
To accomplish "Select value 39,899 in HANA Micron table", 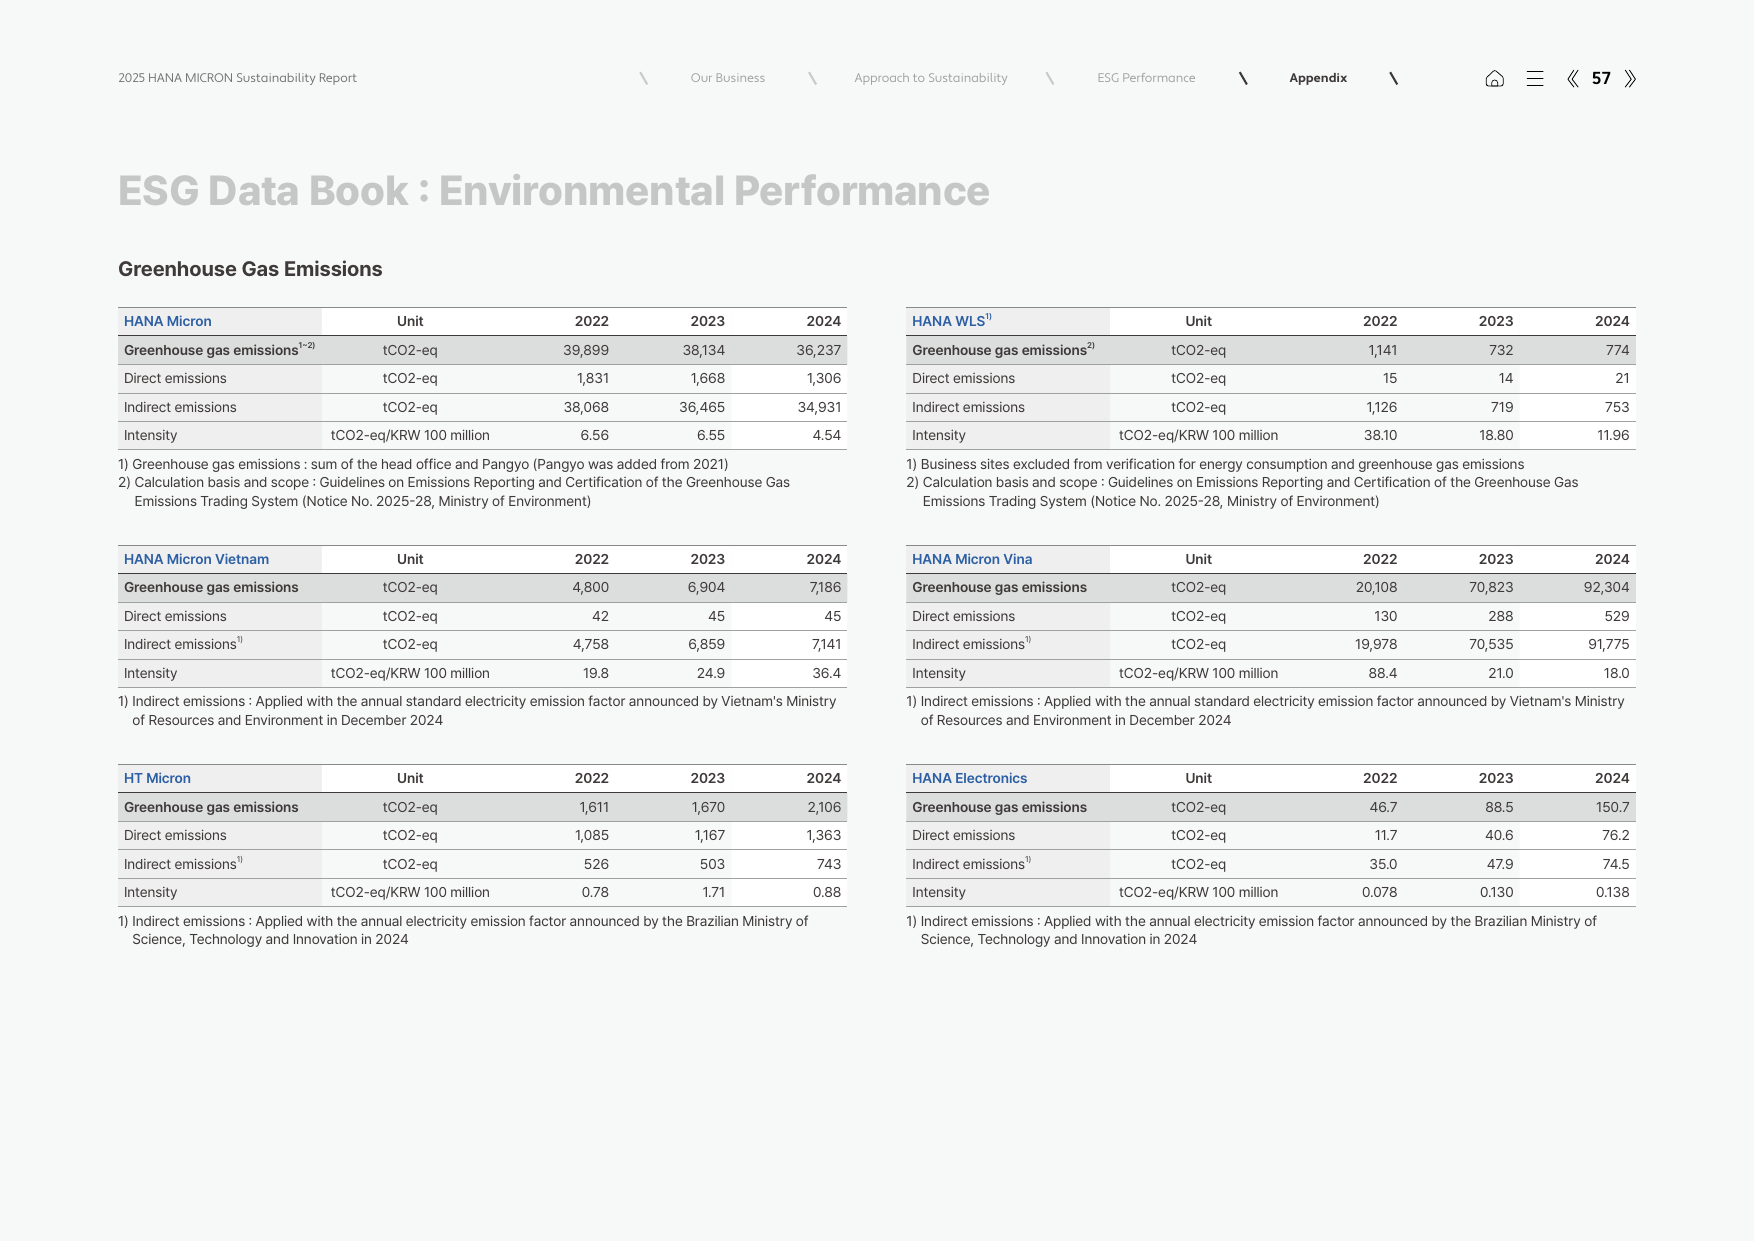I will 585,350.
